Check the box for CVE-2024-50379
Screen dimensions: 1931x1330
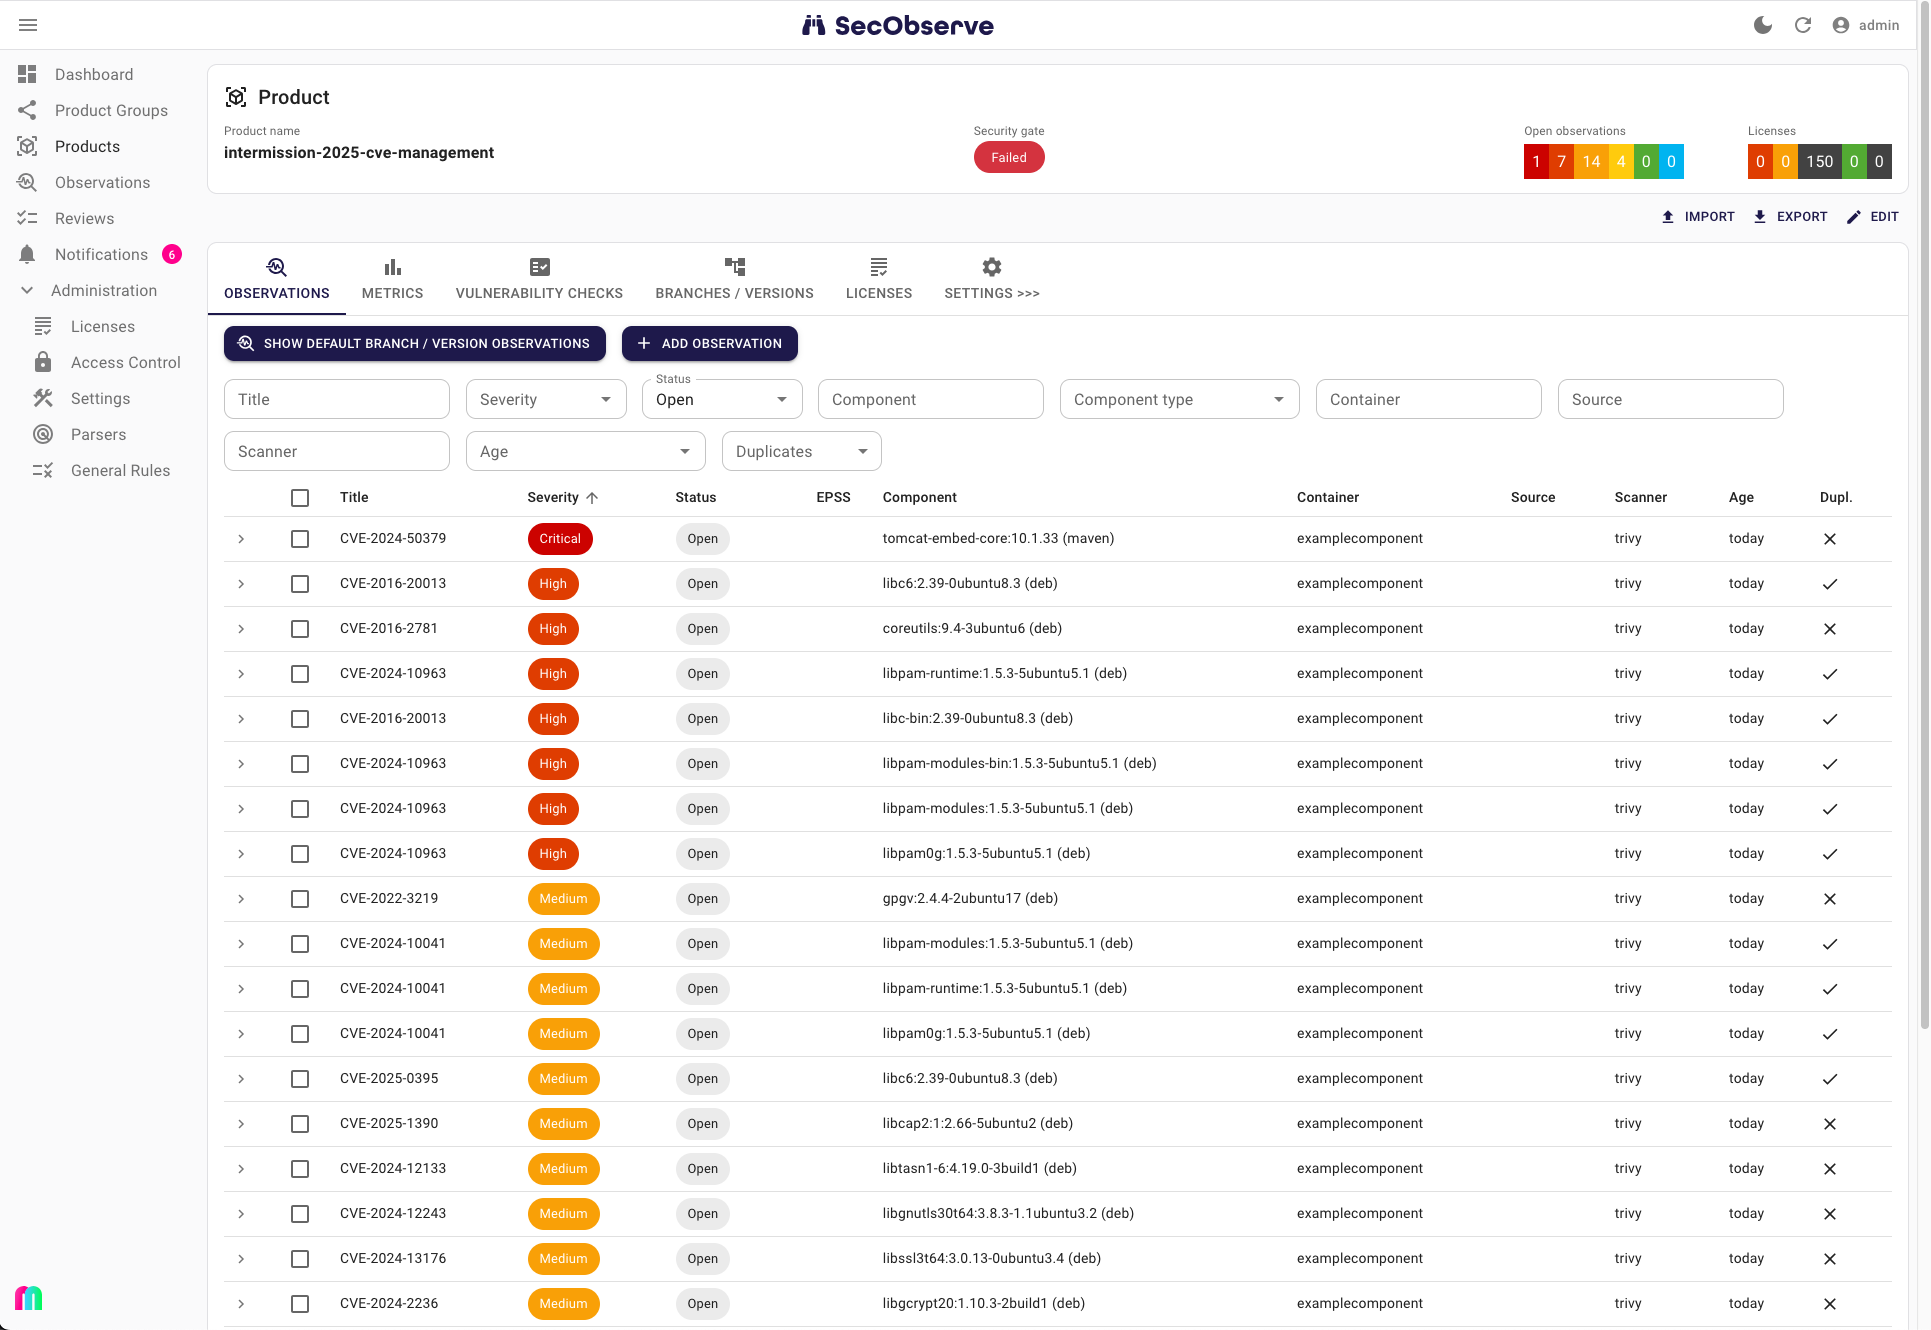[x=300, y=538]
